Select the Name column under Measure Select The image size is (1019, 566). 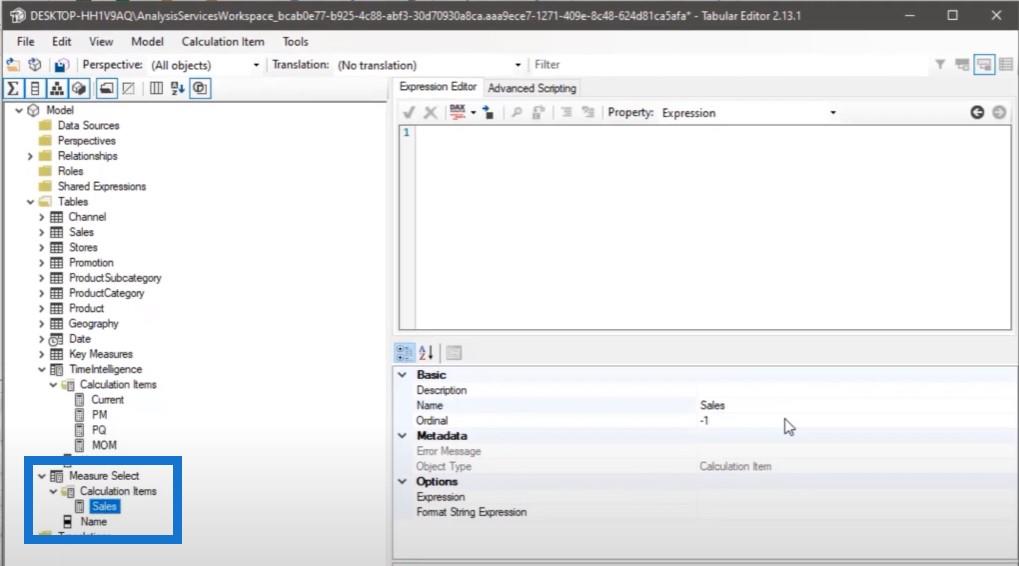94,522
